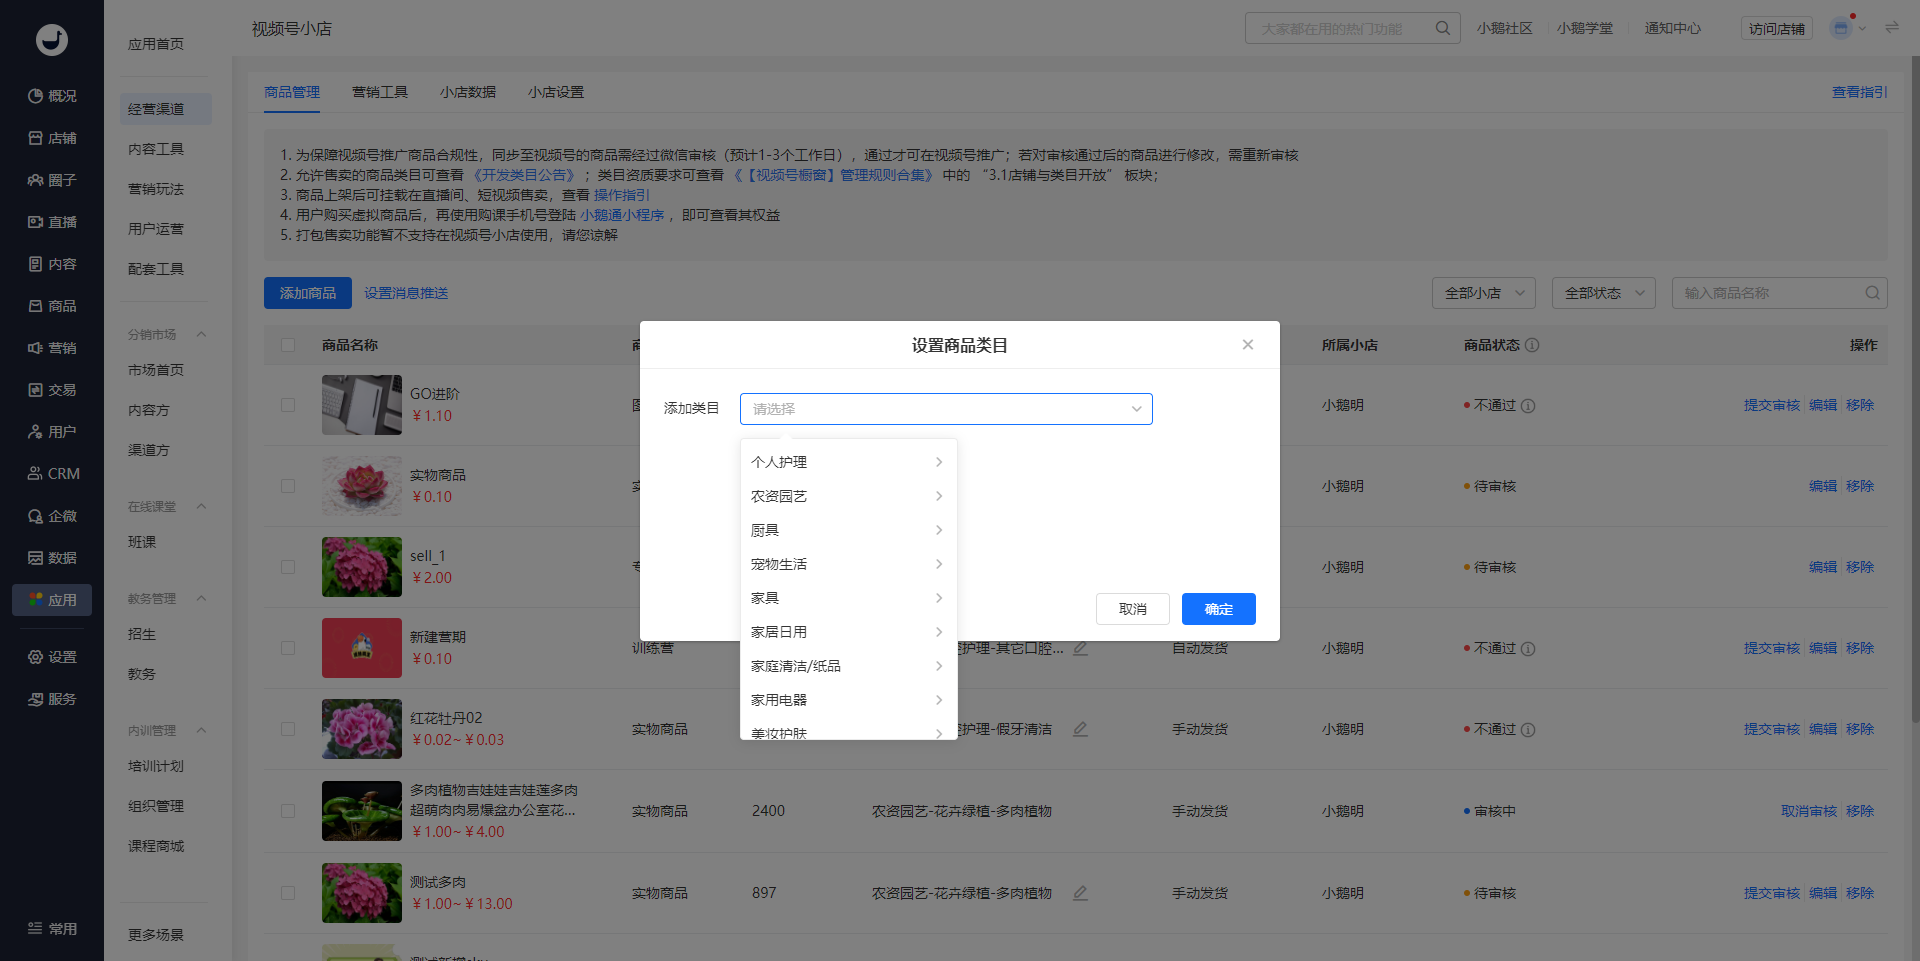Open the 全部小店 filter dropdown
The width and height of the screenshot is (1920, 961).
coord(1484,293)
